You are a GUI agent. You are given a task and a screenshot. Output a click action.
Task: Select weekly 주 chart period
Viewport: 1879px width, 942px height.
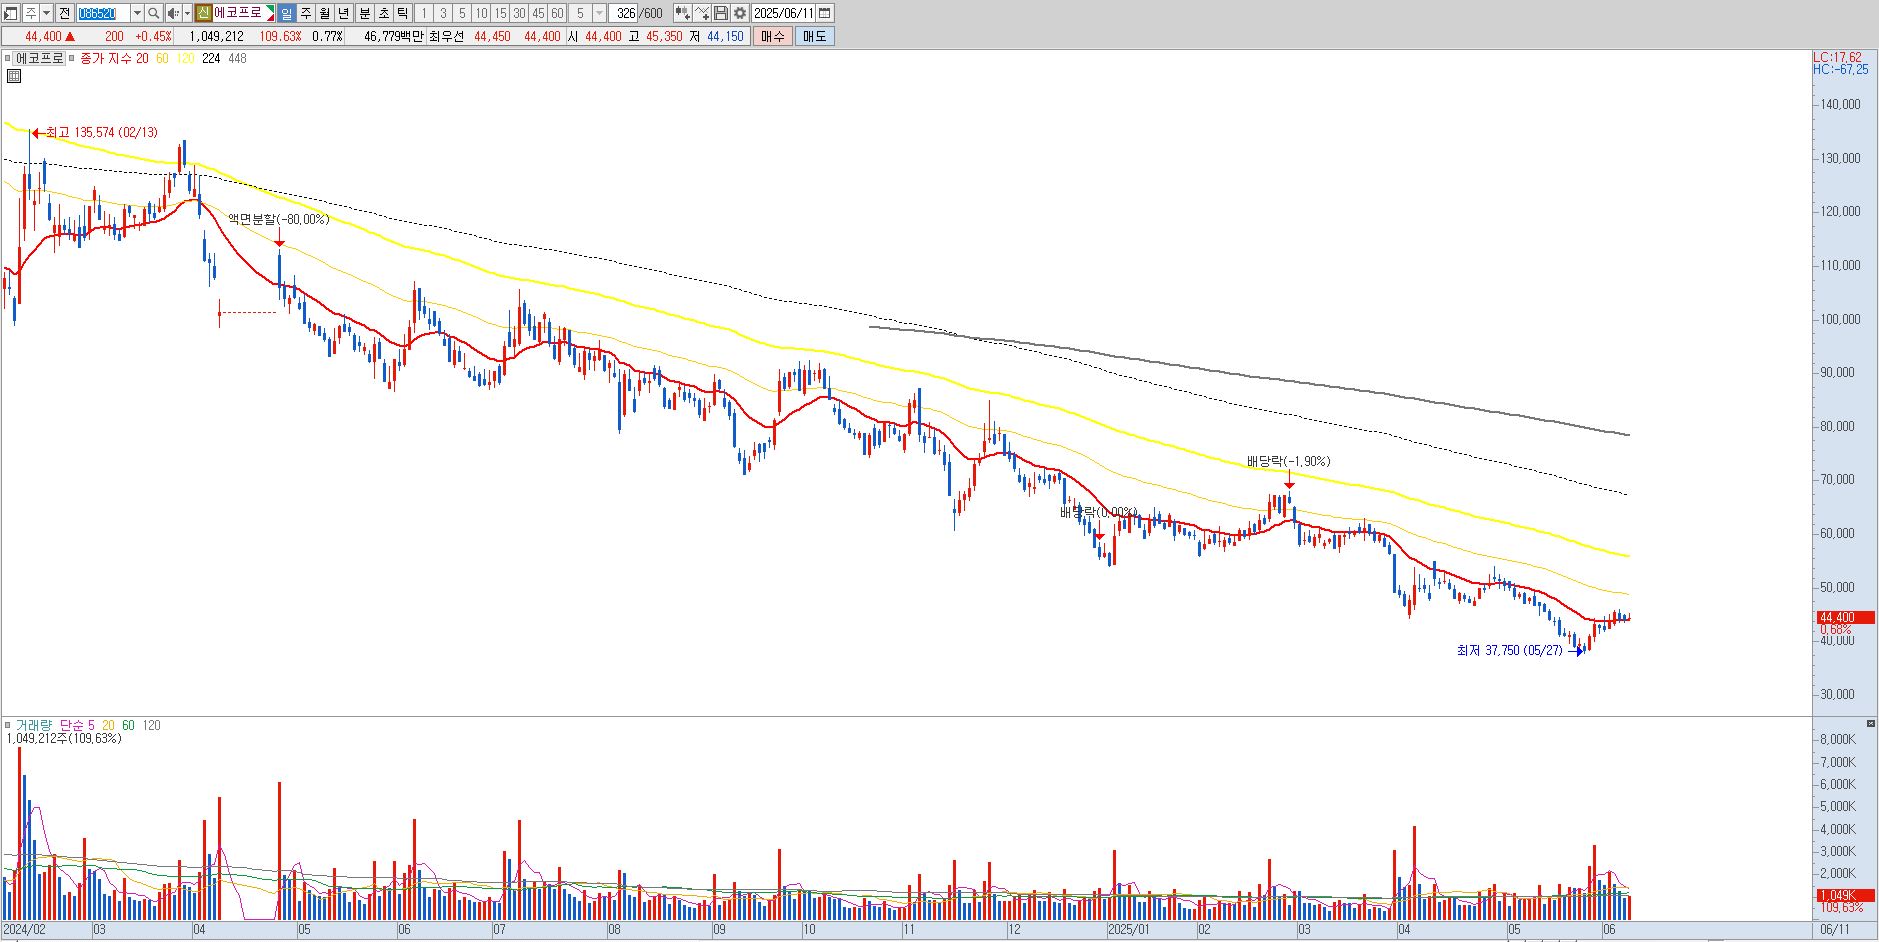pyautogui.click(x=306, y=13)
